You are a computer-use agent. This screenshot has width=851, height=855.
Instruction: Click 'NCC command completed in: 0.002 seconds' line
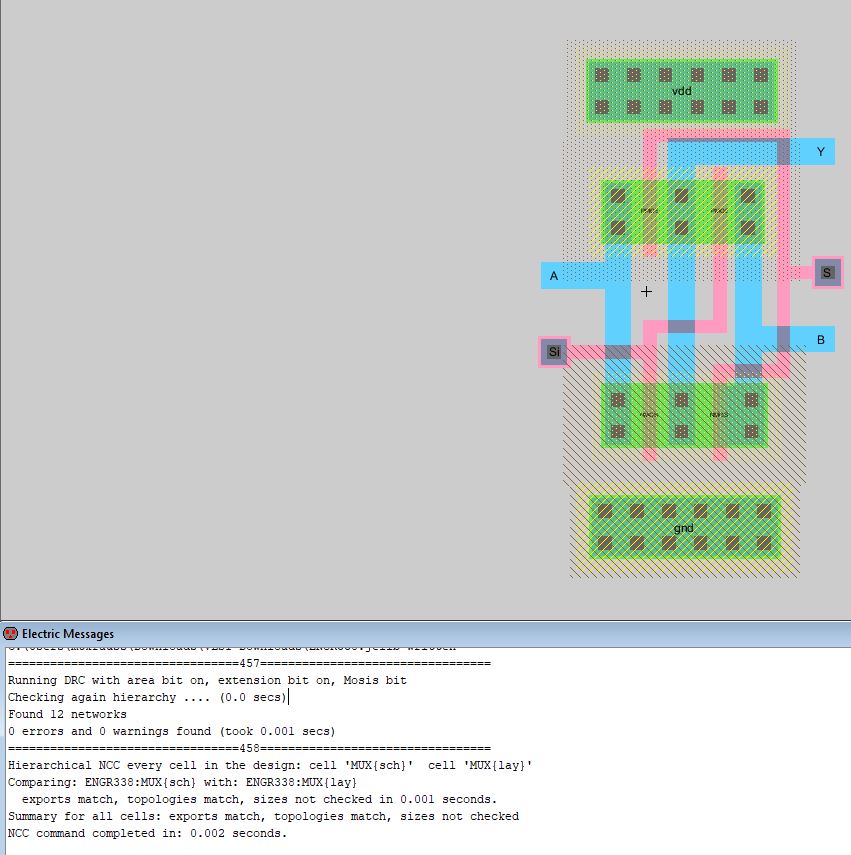click(x=147, y=833)
